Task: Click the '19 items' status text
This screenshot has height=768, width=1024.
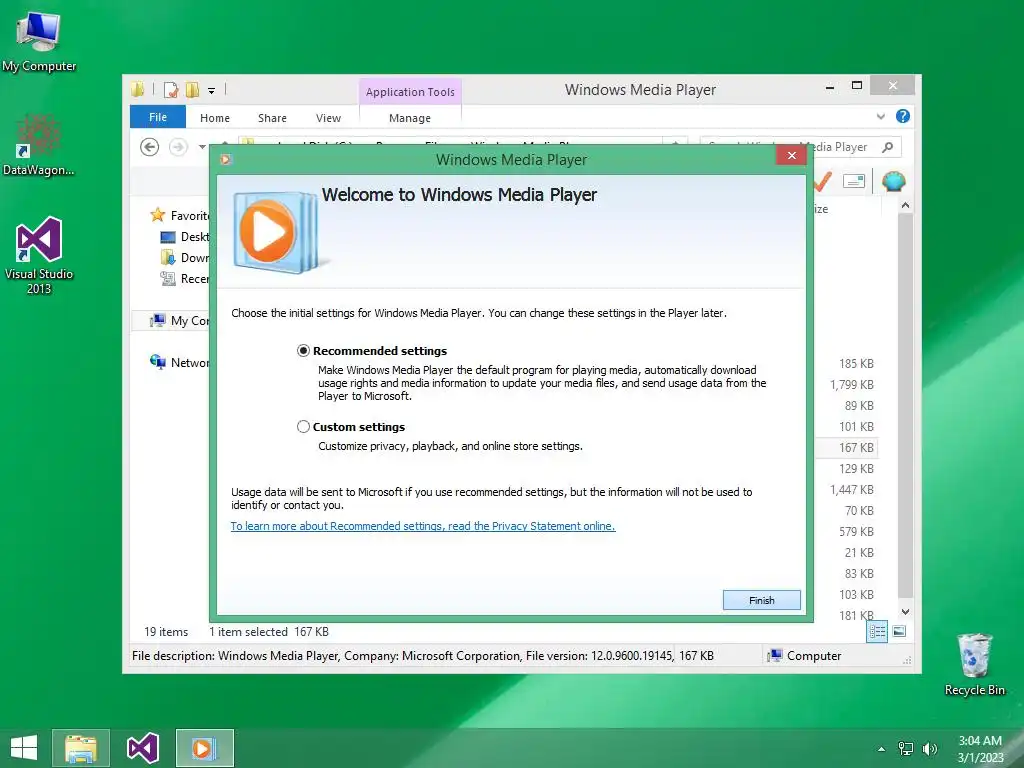Action: 166,632
